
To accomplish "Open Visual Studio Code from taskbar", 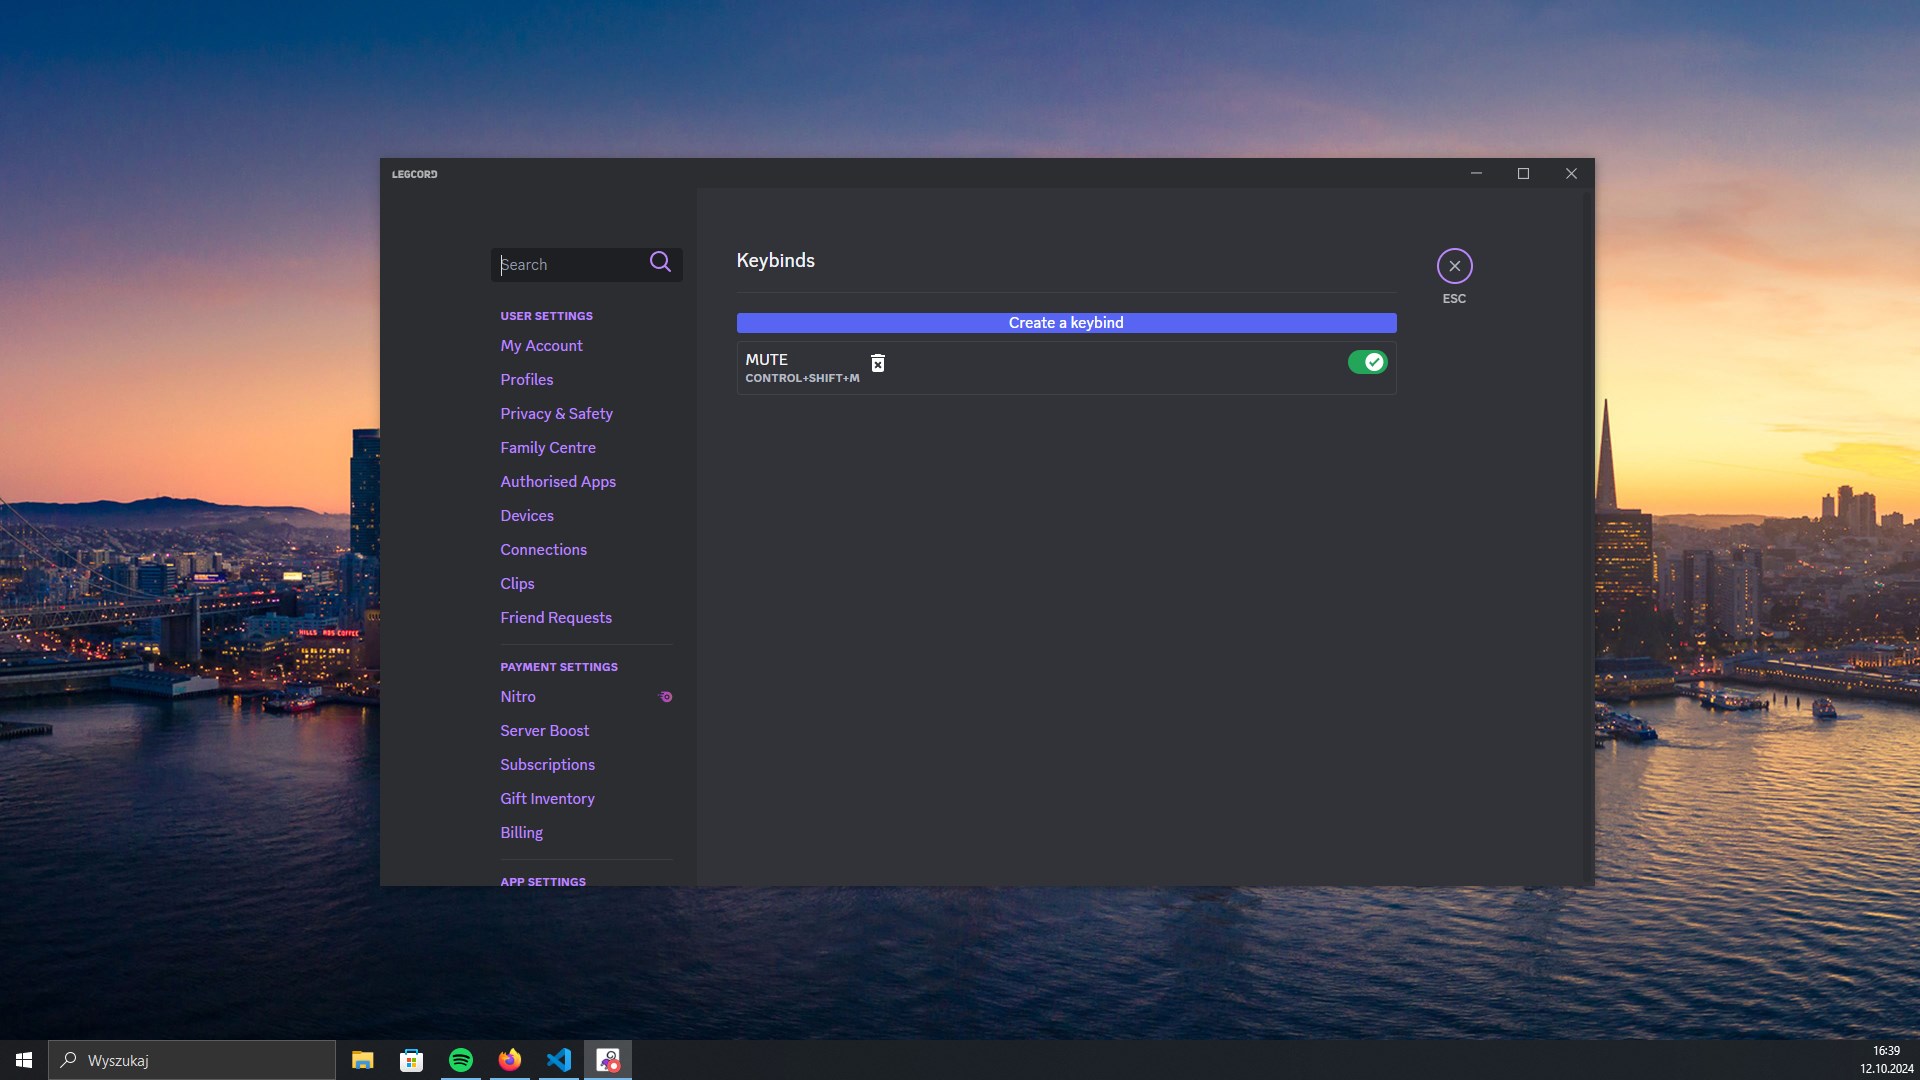I will (x=559, y=1059).
